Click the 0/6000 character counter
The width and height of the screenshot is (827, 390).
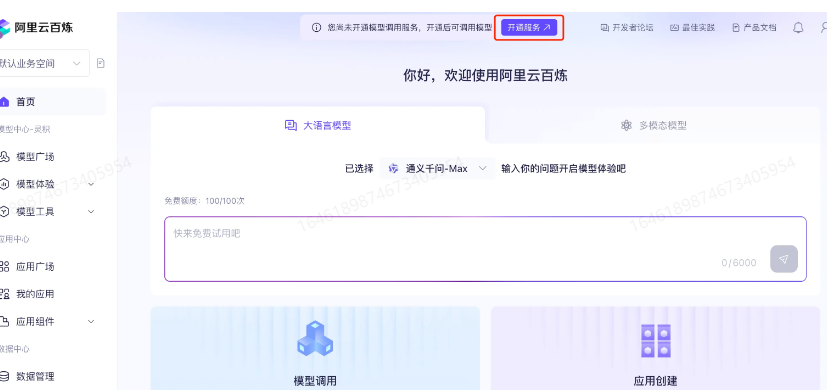click(739, 263)
